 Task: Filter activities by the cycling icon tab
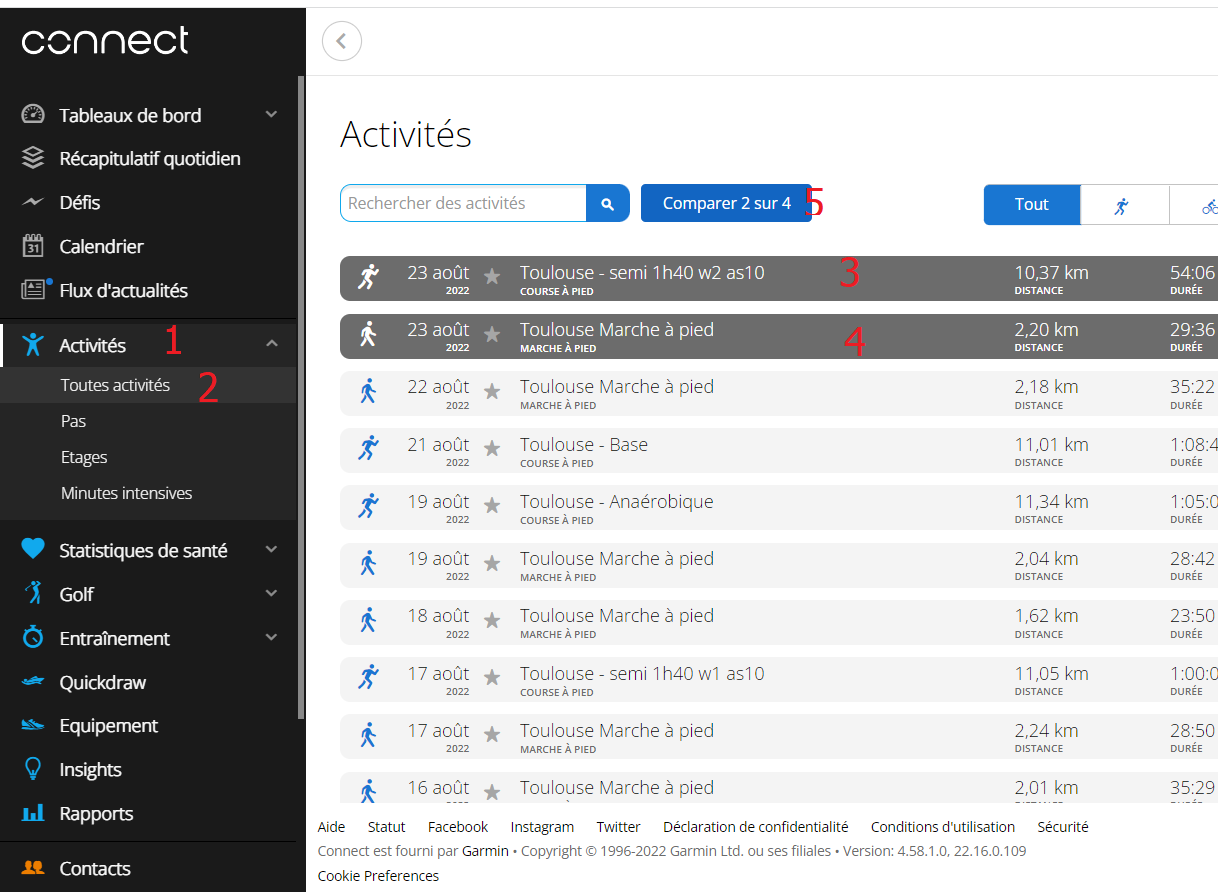(1201, 205)
